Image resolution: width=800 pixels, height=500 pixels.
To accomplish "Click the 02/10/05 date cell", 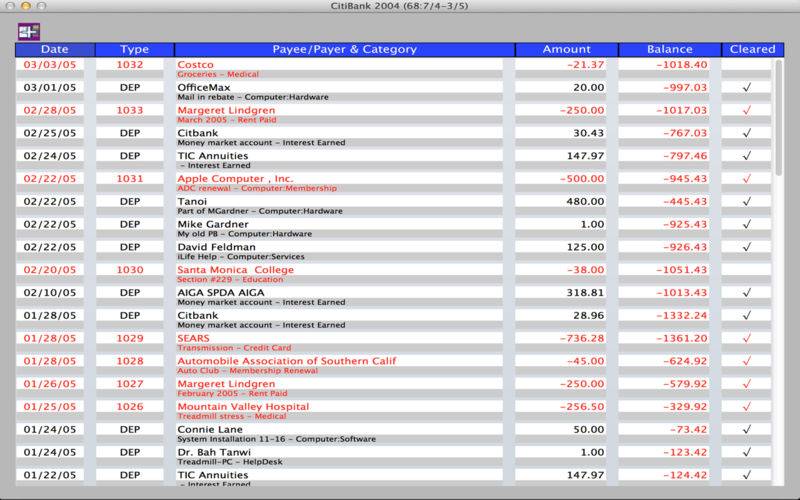I will 50,293.
